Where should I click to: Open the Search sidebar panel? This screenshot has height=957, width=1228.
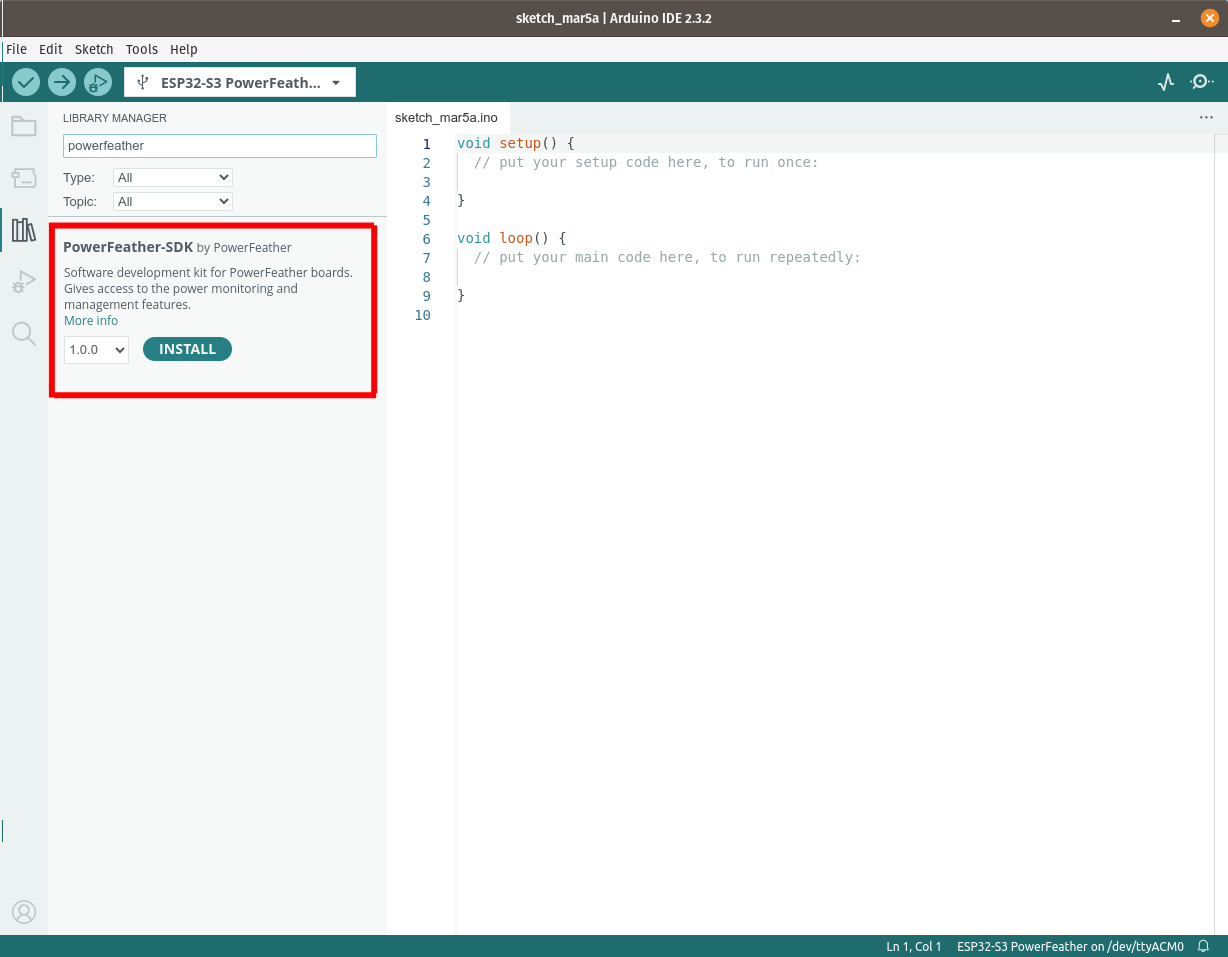pos(24,333)
